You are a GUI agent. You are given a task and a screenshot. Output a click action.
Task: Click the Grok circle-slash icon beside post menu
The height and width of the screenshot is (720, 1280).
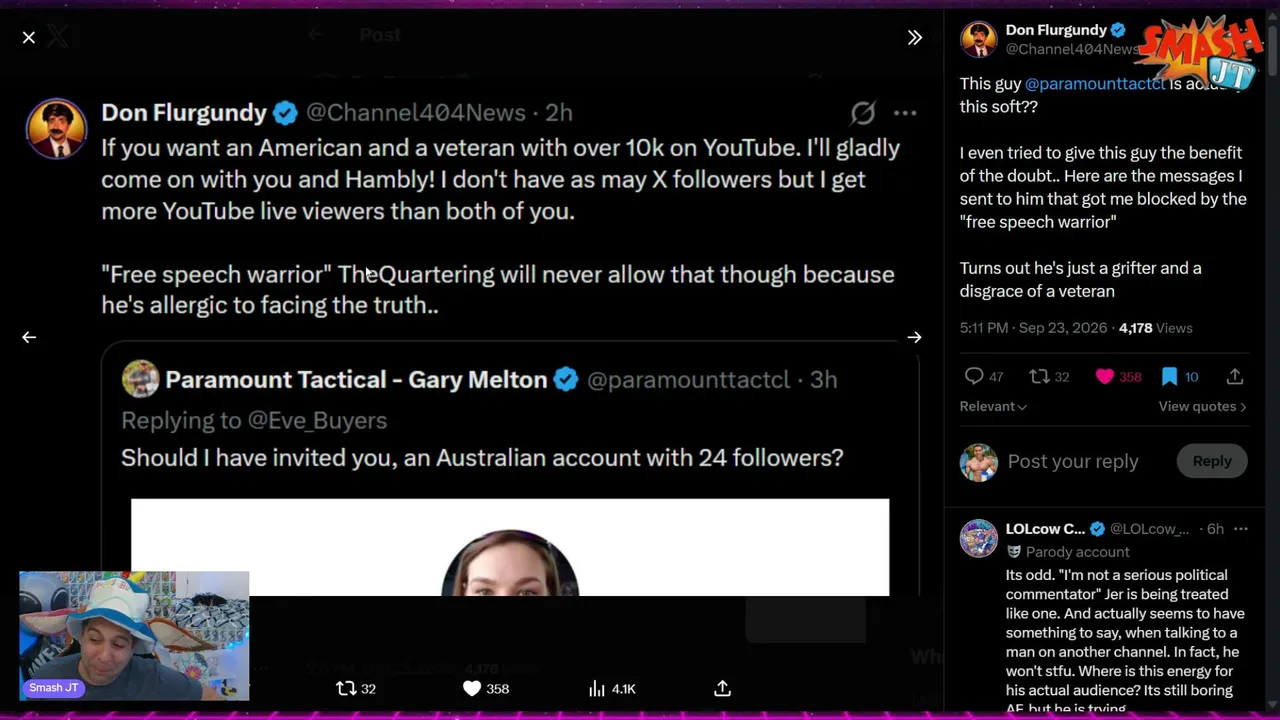point(863,113)
